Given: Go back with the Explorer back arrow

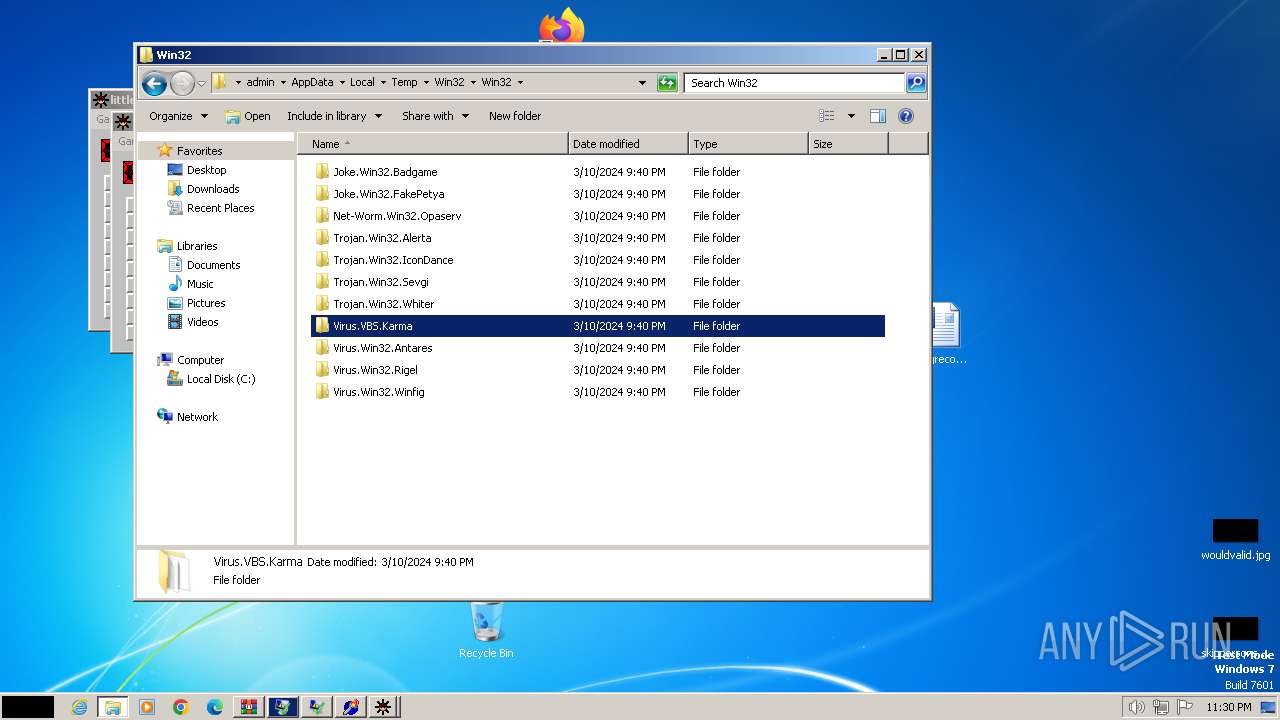Looking at the screenshot, I should point(154,83).
